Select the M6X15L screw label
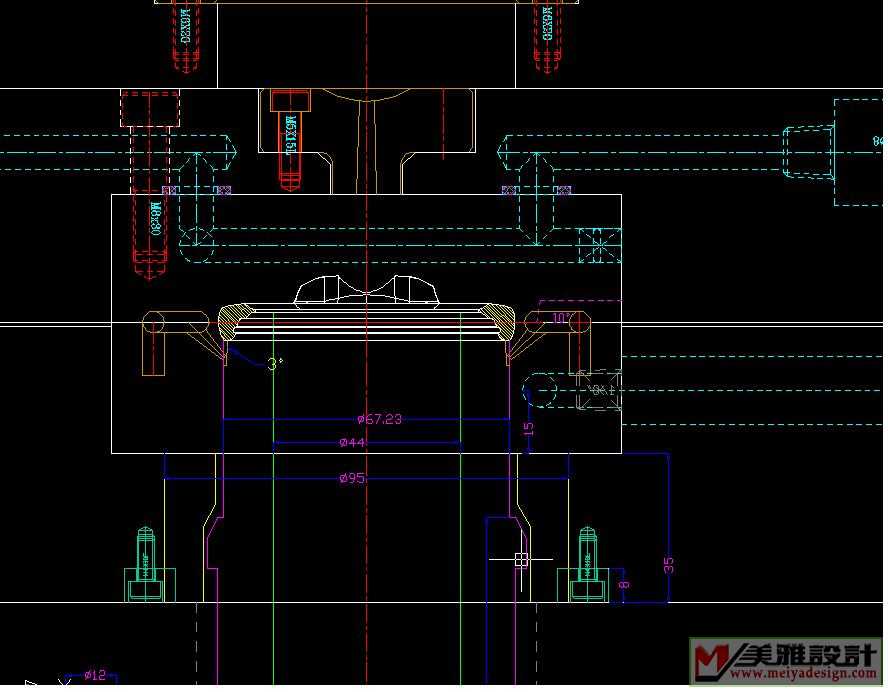Viewport: 888px width, 692px height. 291,135
